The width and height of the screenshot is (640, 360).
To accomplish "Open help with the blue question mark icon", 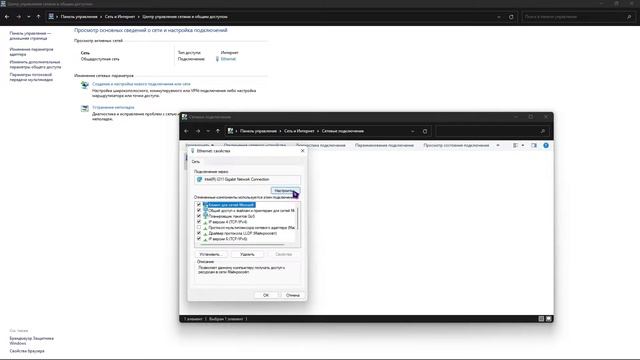I will (x=546, y=145).
